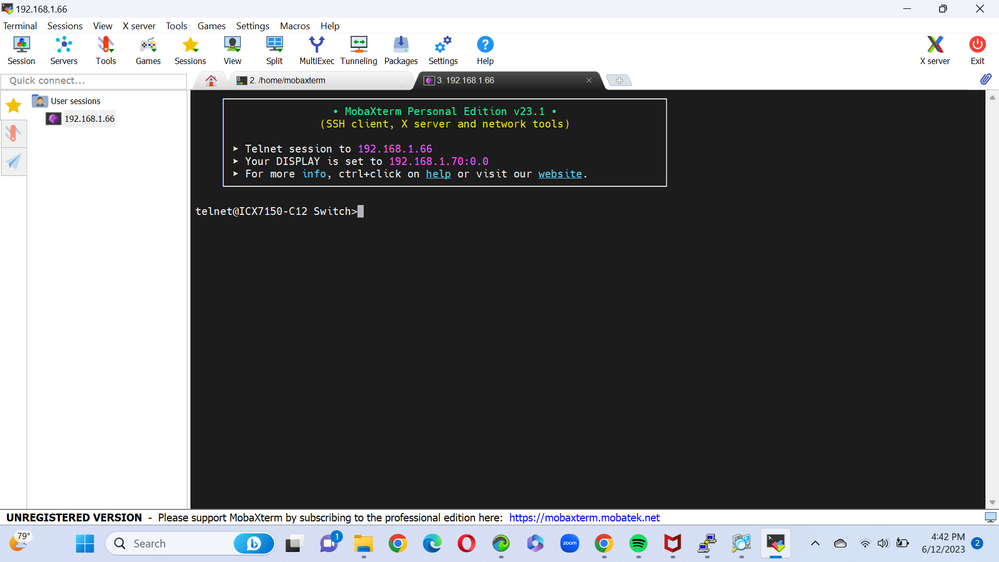Open the Servers toolbar icon

[x=64, y=50]
